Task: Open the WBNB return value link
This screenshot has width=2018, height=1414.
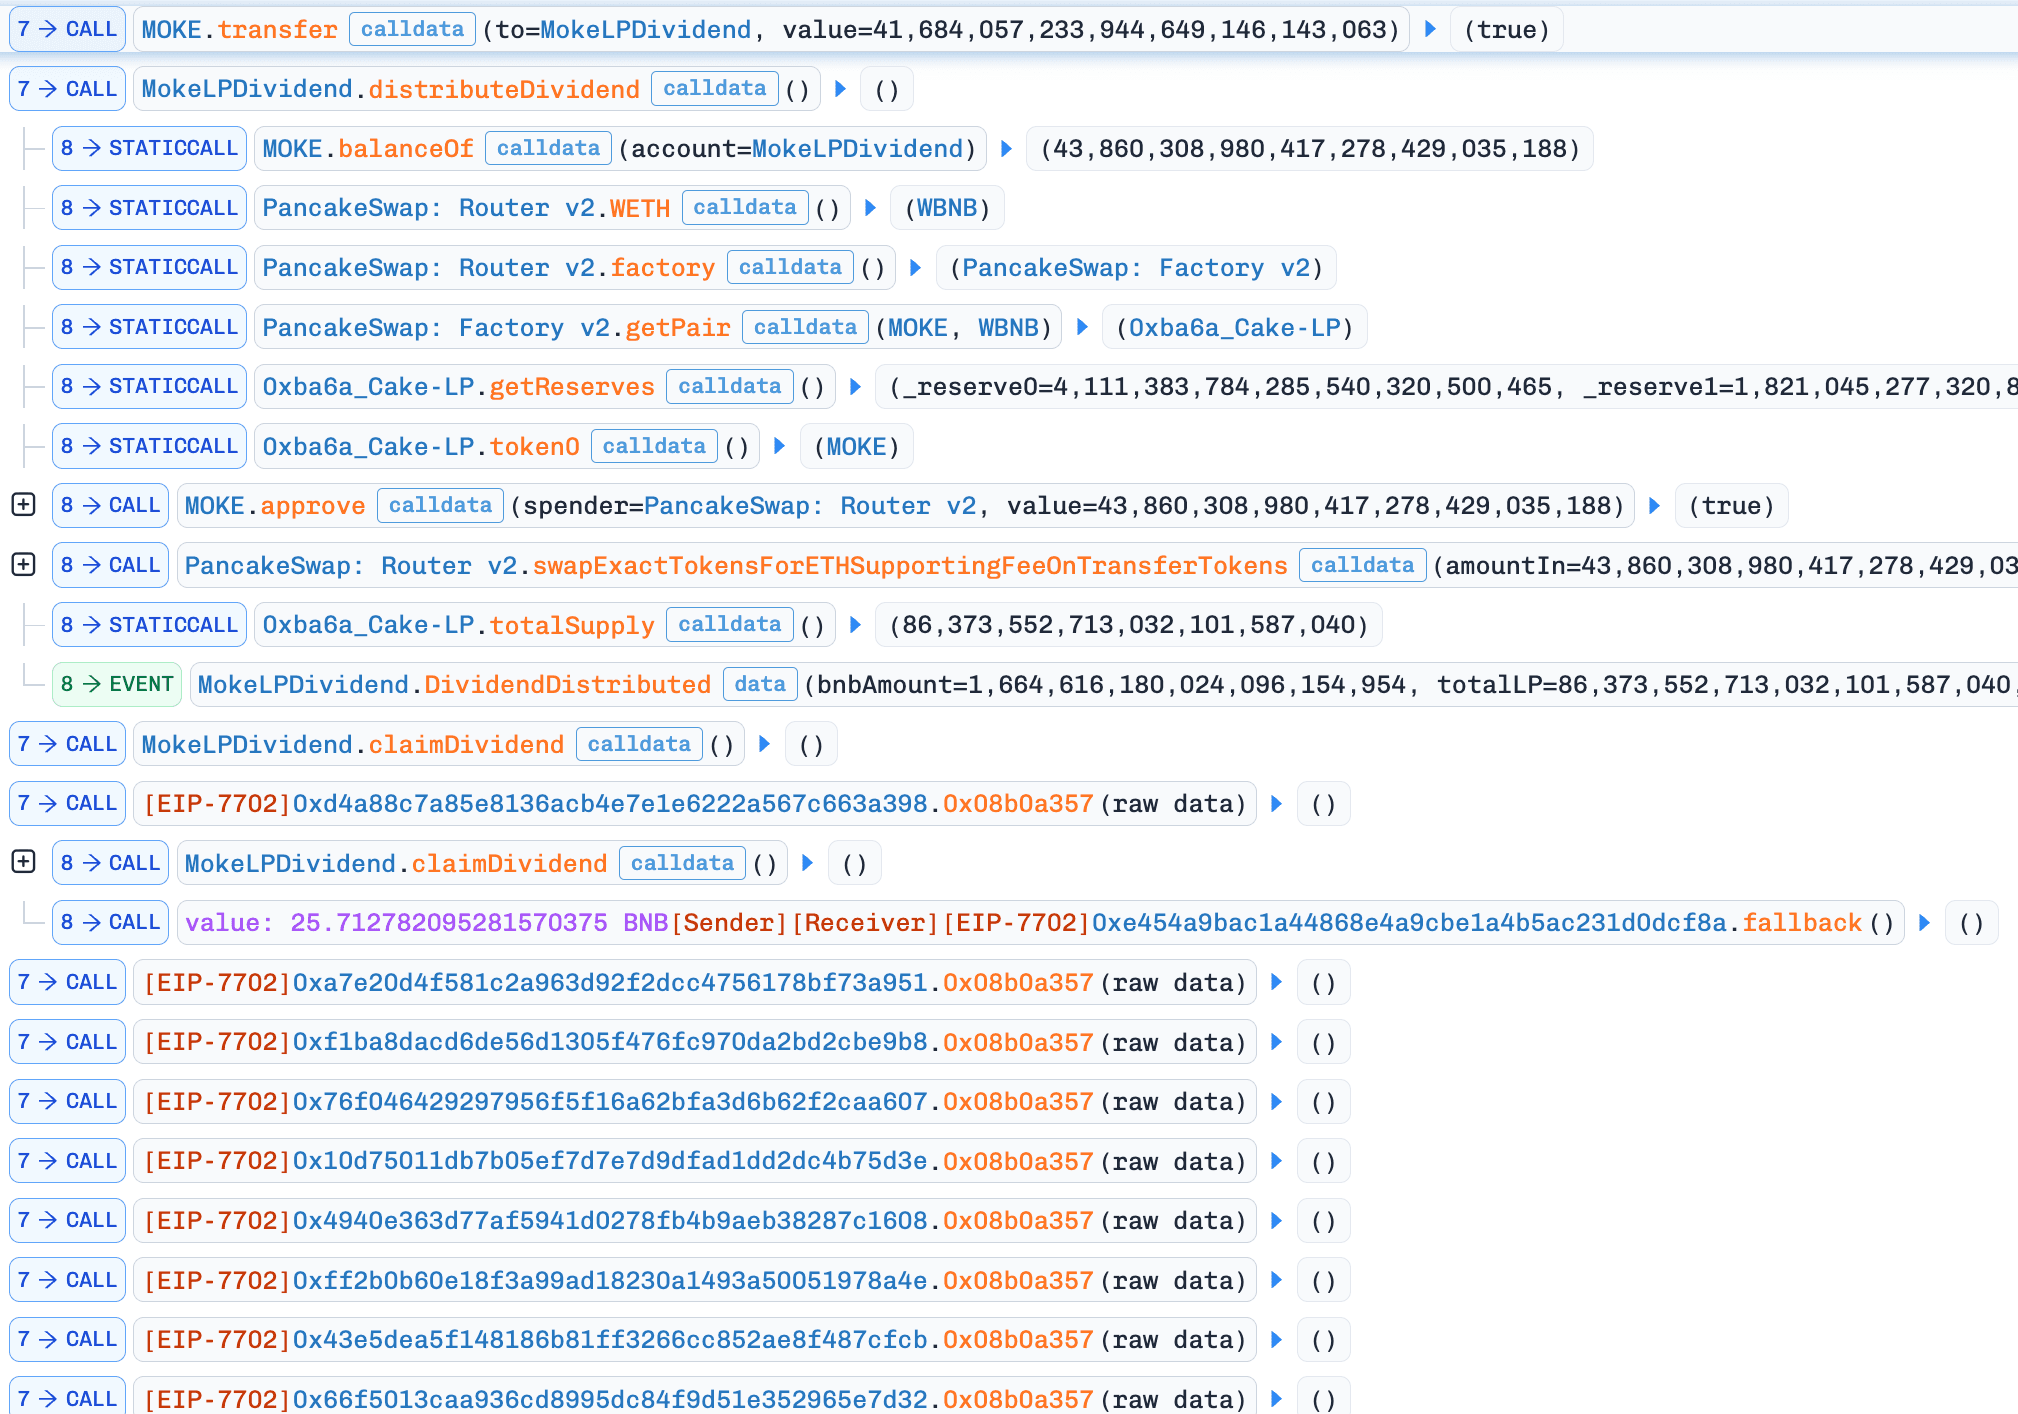Action: coord(946,208)
